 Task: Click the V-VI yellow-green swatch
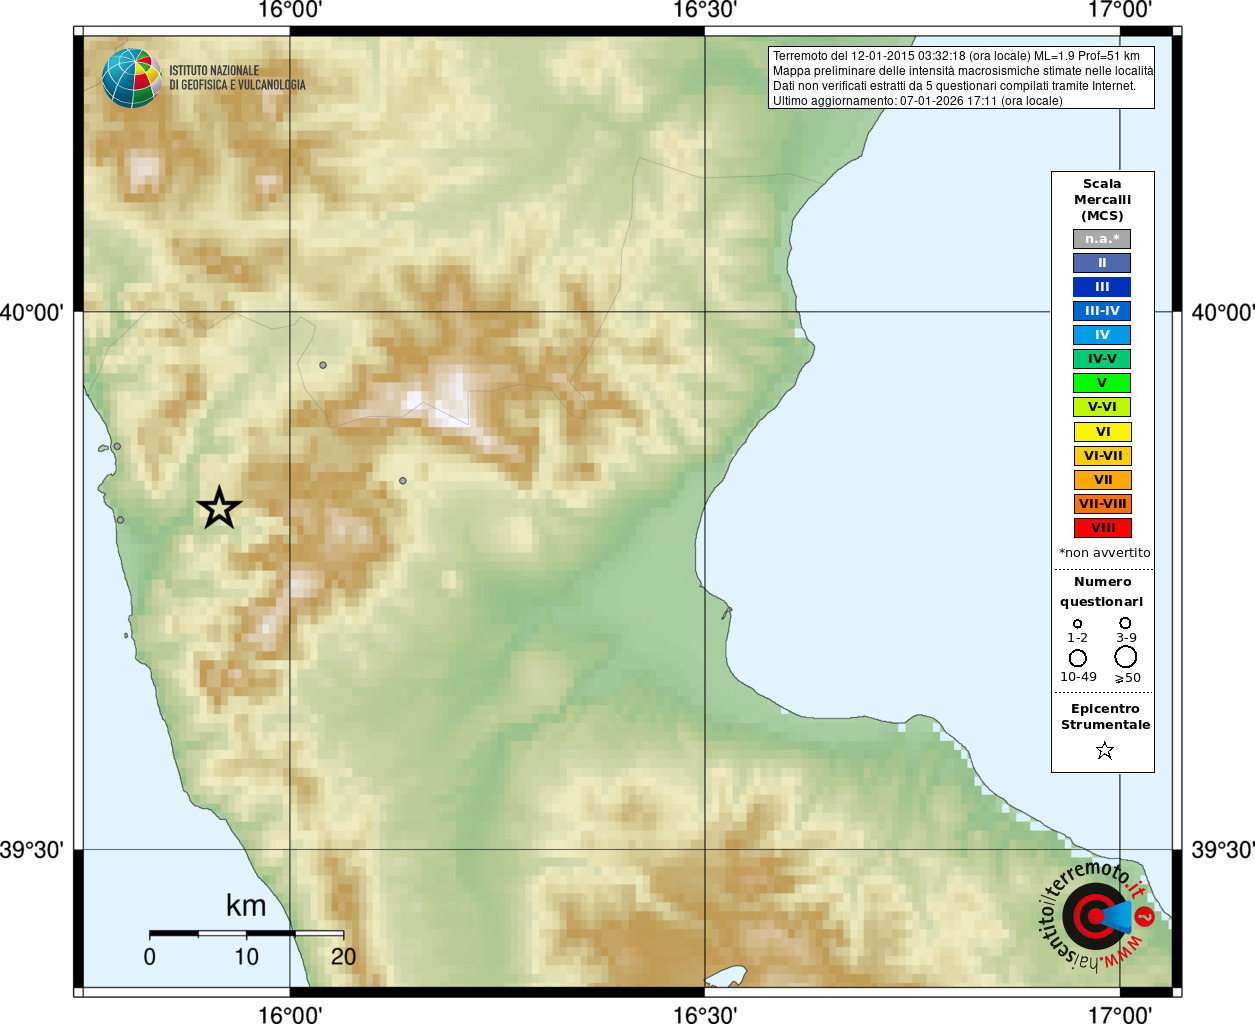click(1102, 407)
